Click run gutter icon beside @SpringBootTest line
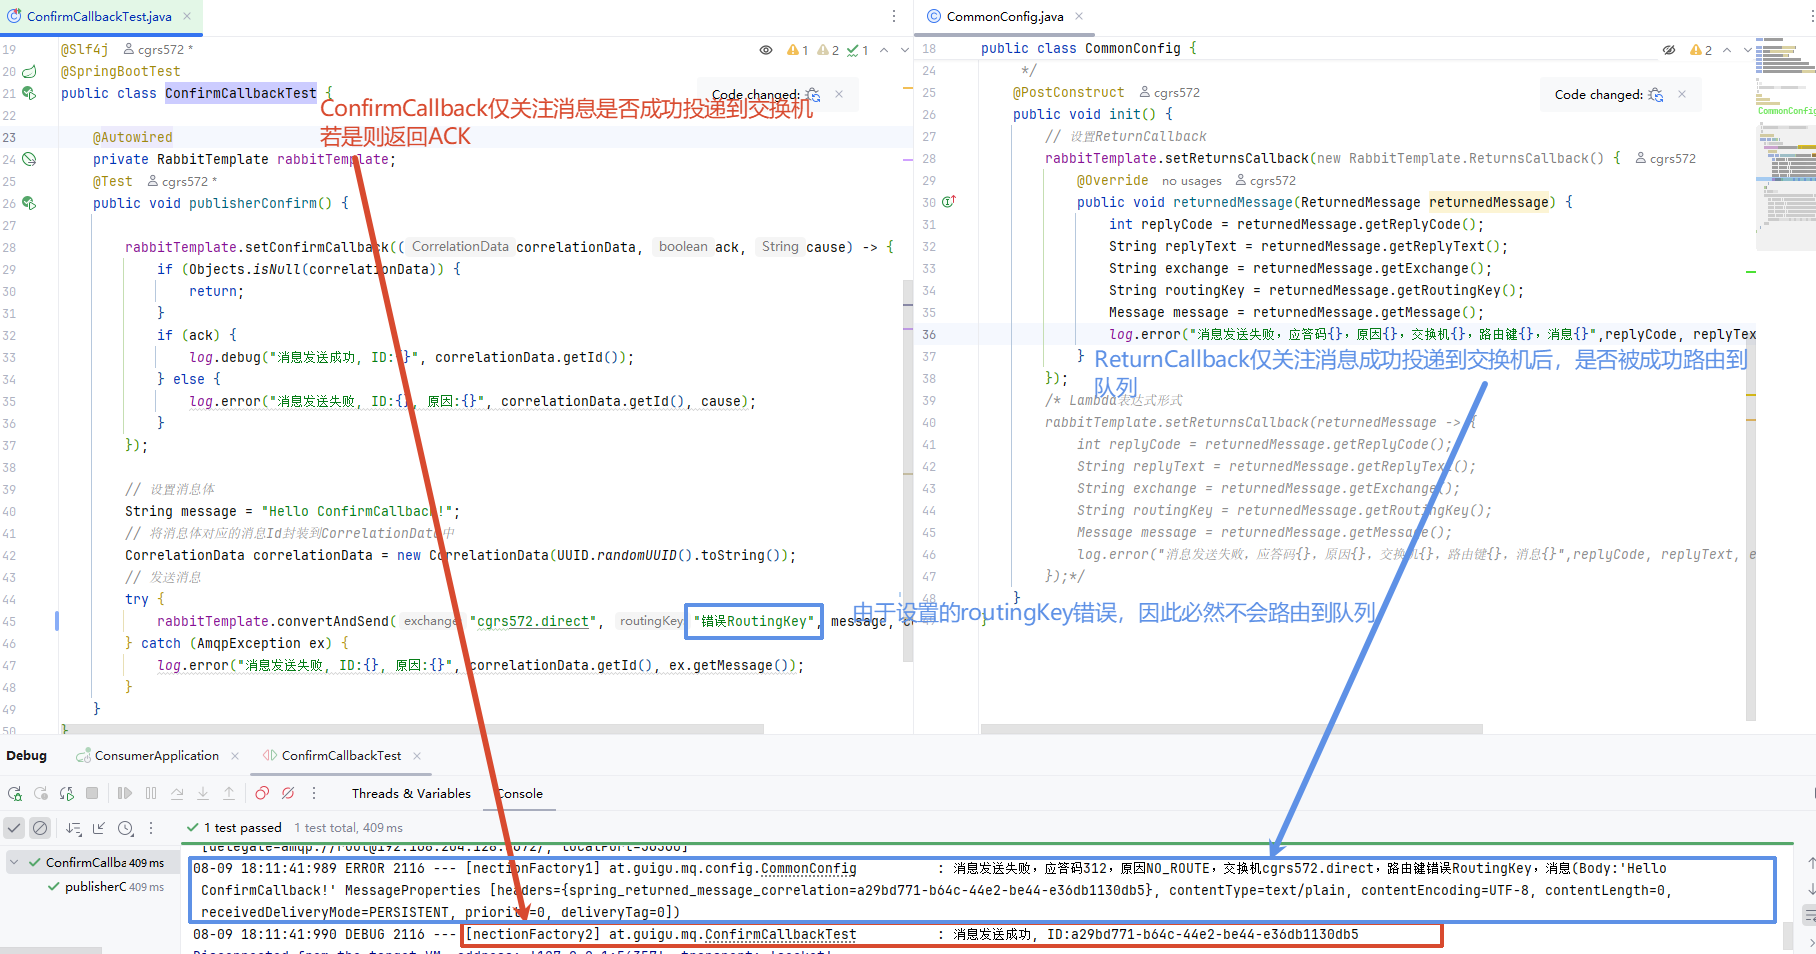Viewport: 1816px width, 954px height. (x=29, y=71)
